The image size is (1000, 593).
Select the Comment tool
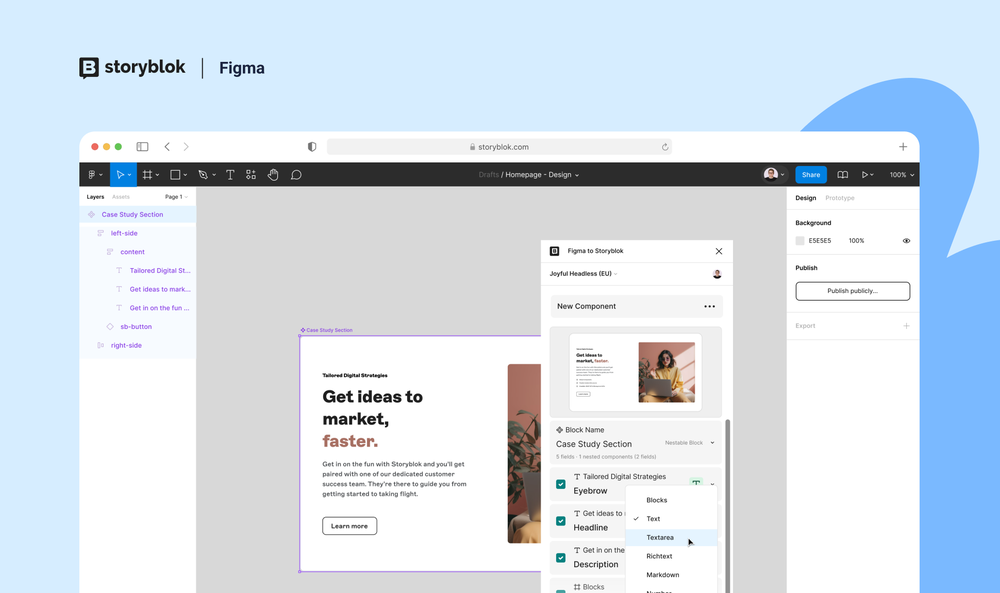pyautogui.click(x=296, y=175)
